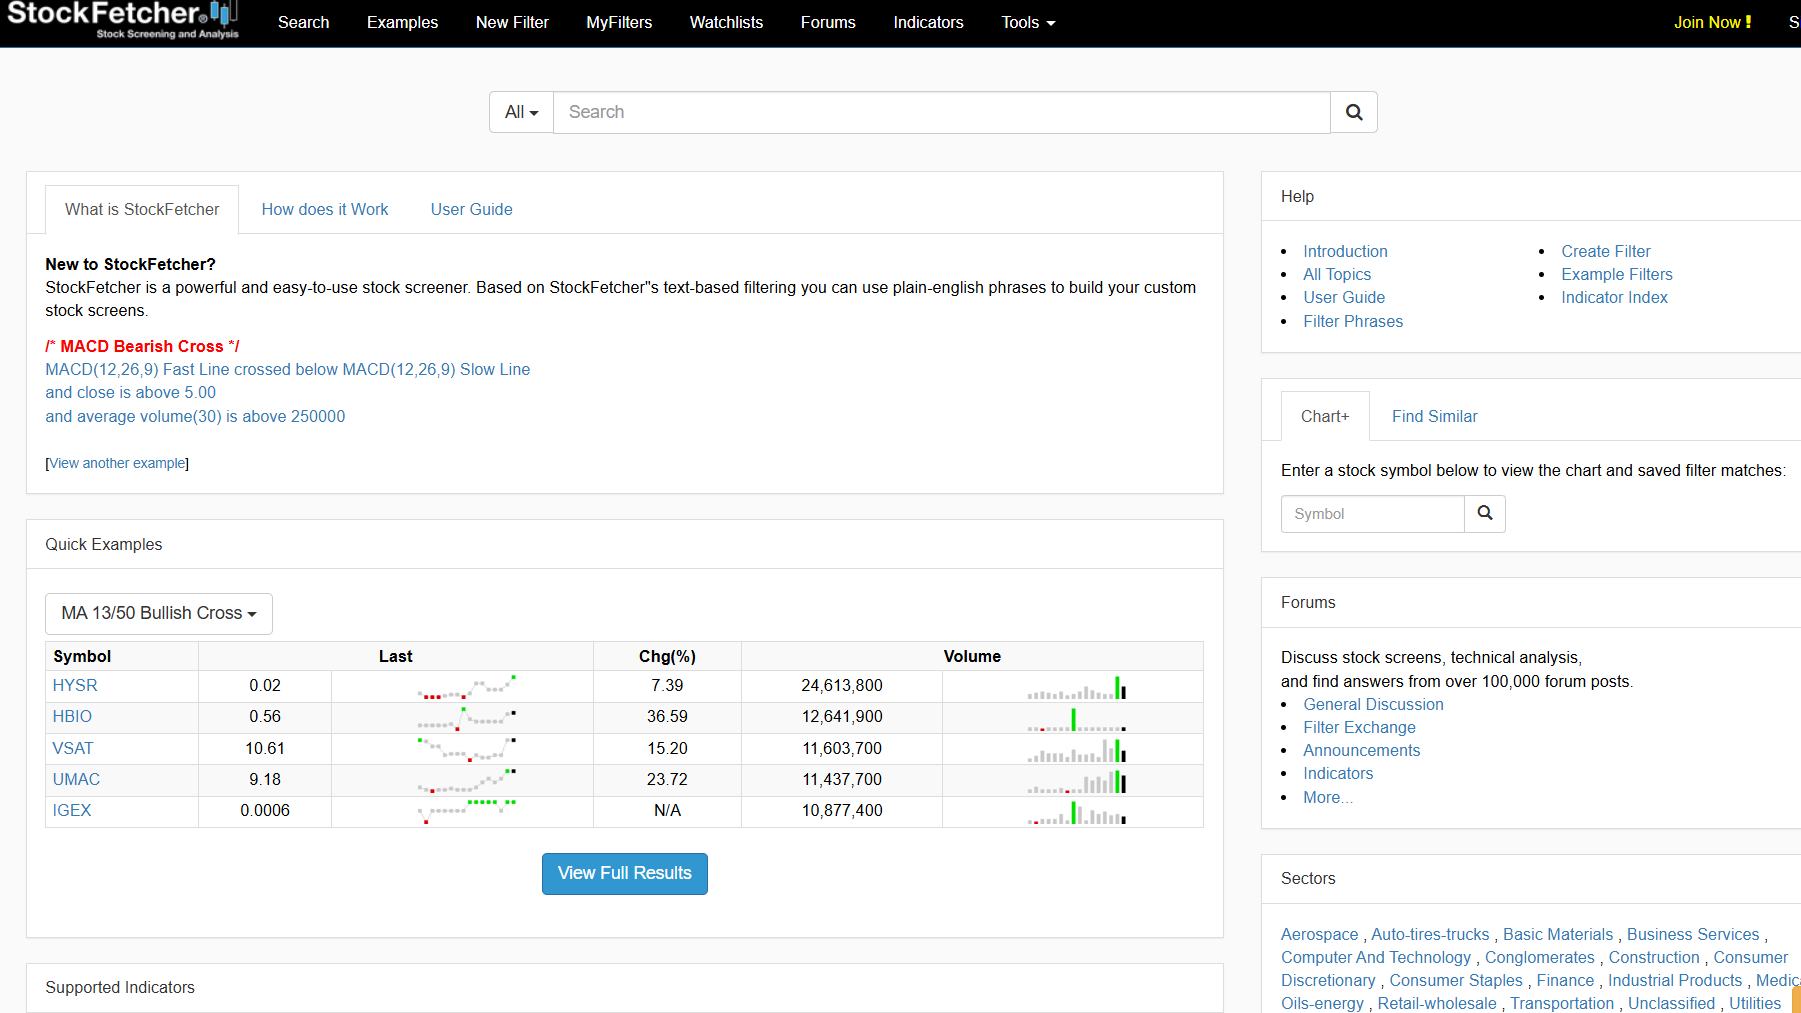Open the Filter Exchange forum link

pyautogui.click(x=1359, y=727)
